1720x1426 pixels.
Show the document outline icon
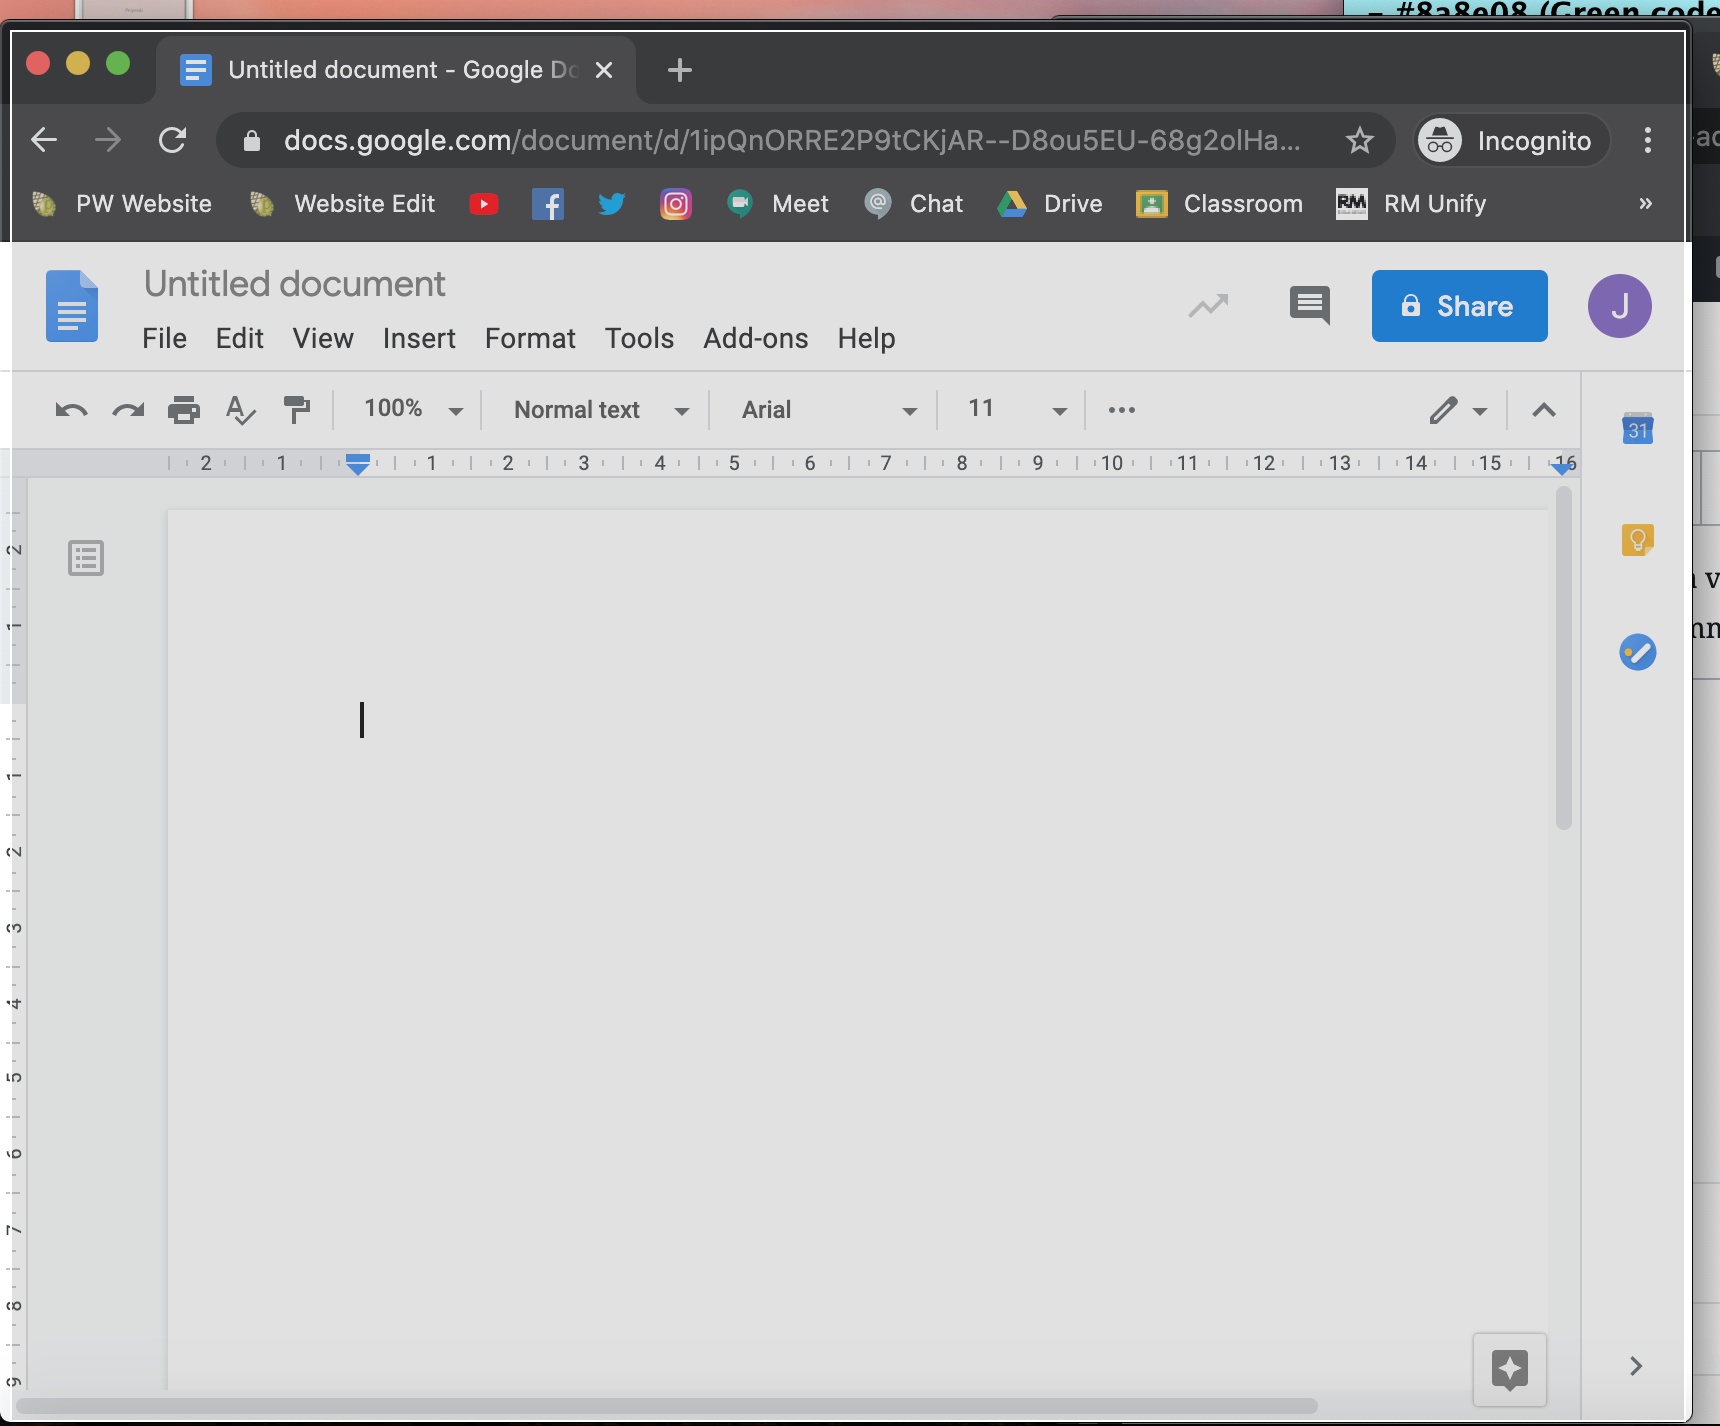pos(85,557)
